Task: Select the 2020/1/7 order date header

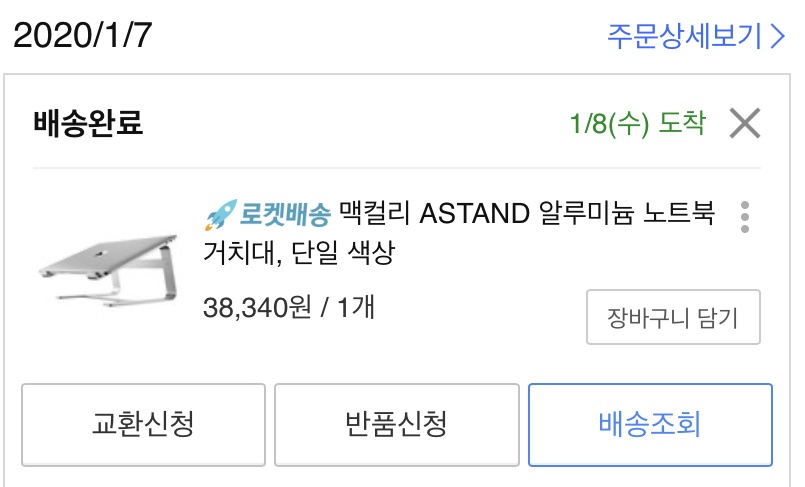Action: click(83, 35)
